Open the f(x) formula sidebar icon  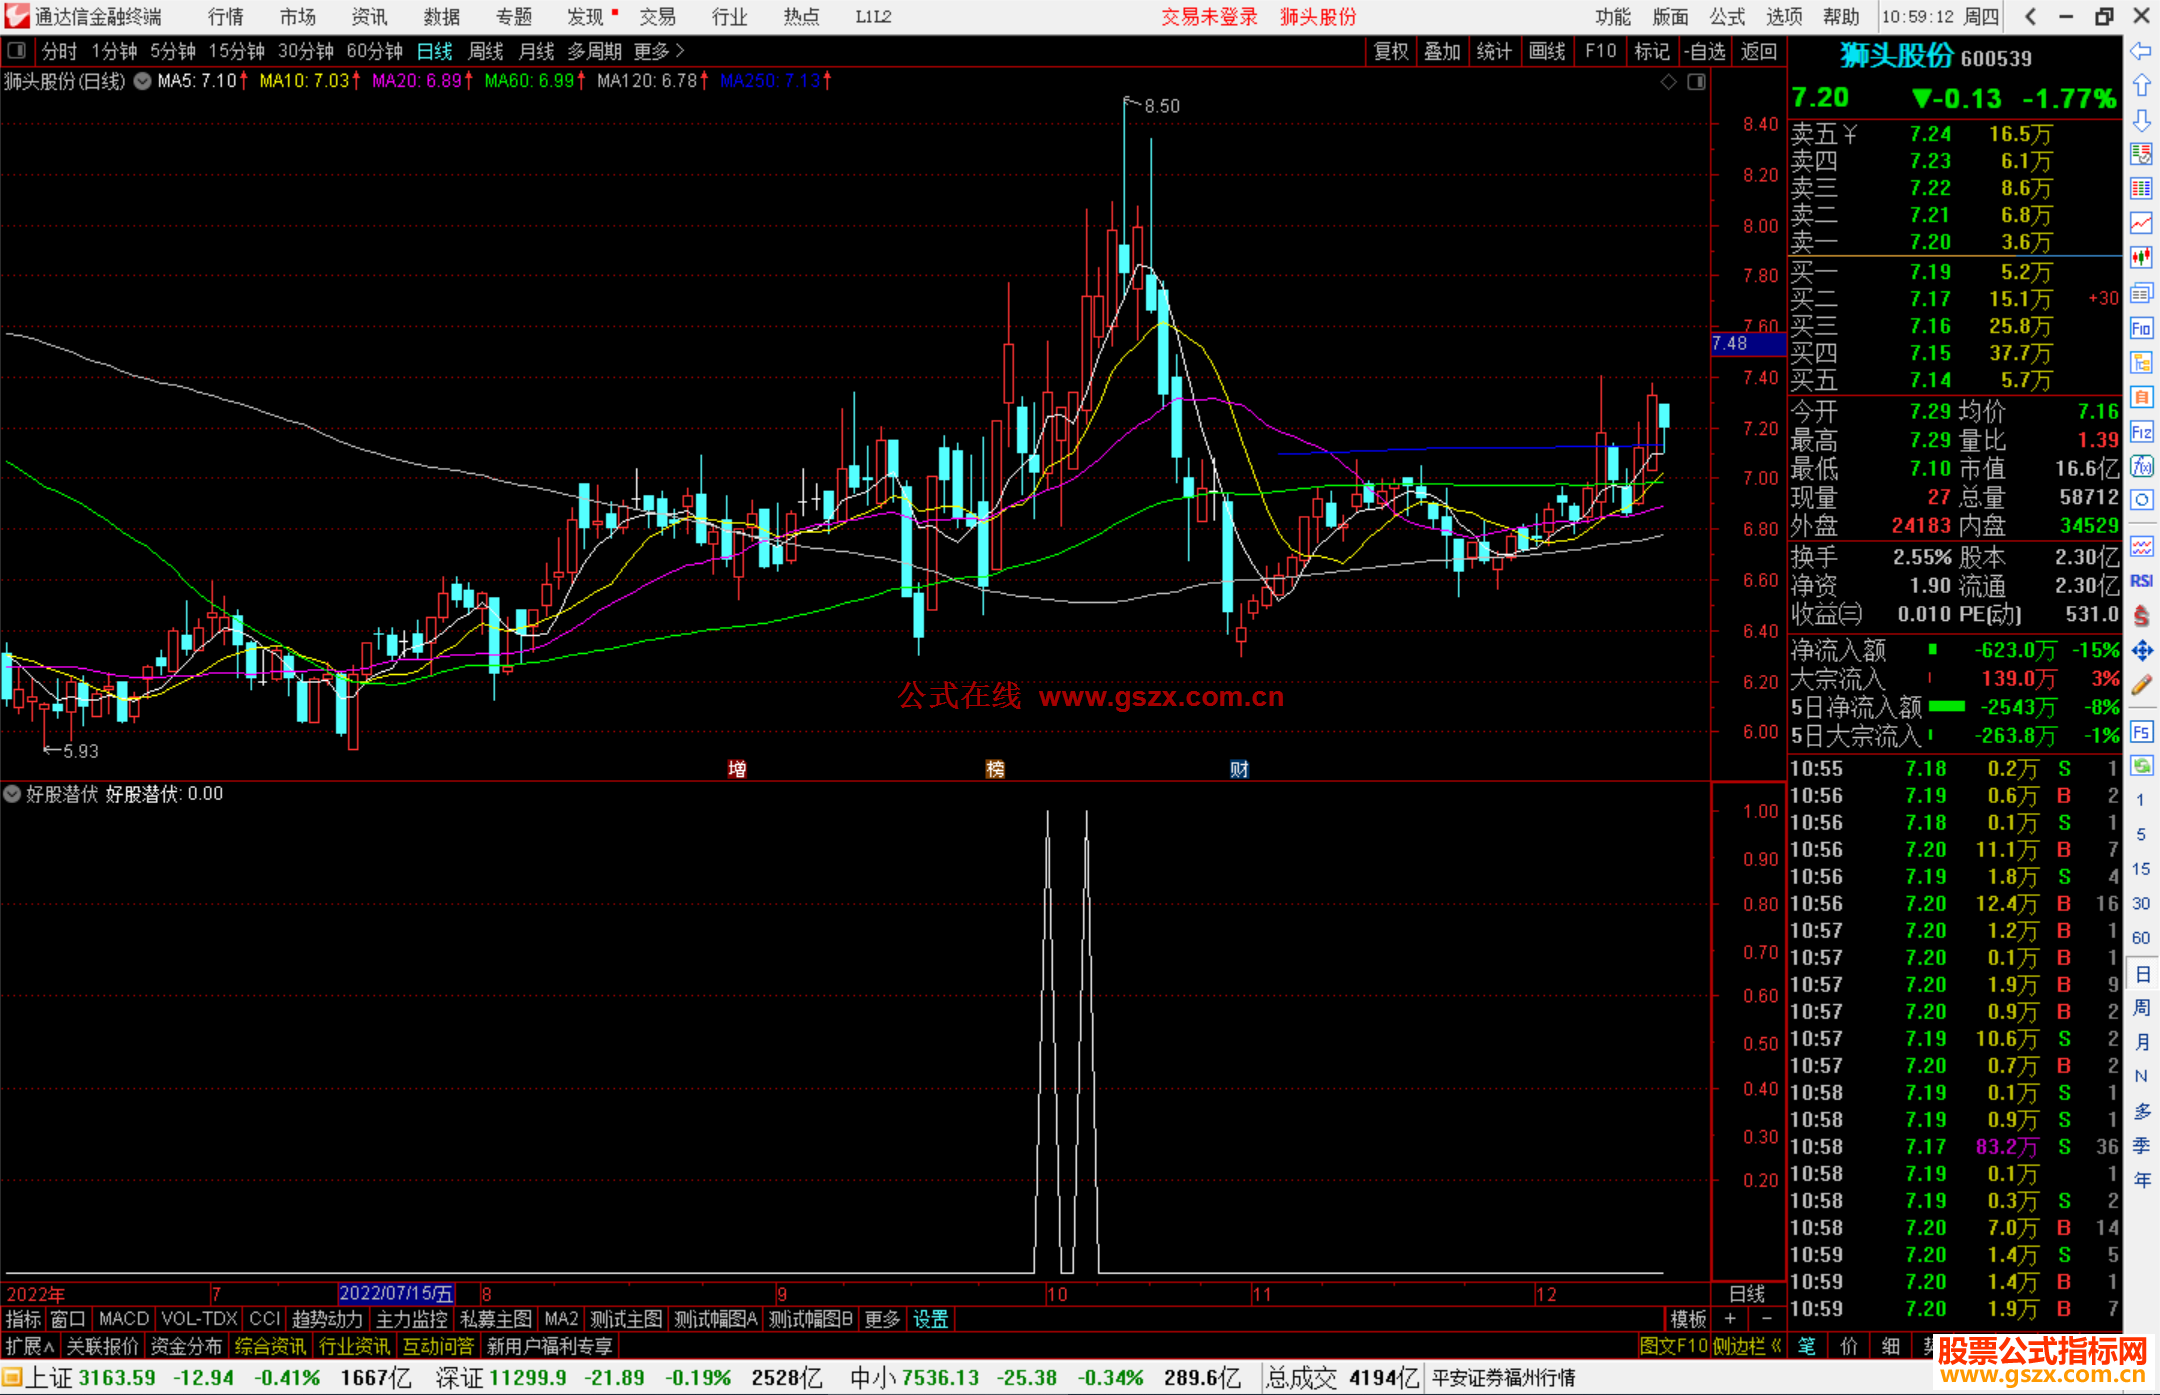[2141, 466]
